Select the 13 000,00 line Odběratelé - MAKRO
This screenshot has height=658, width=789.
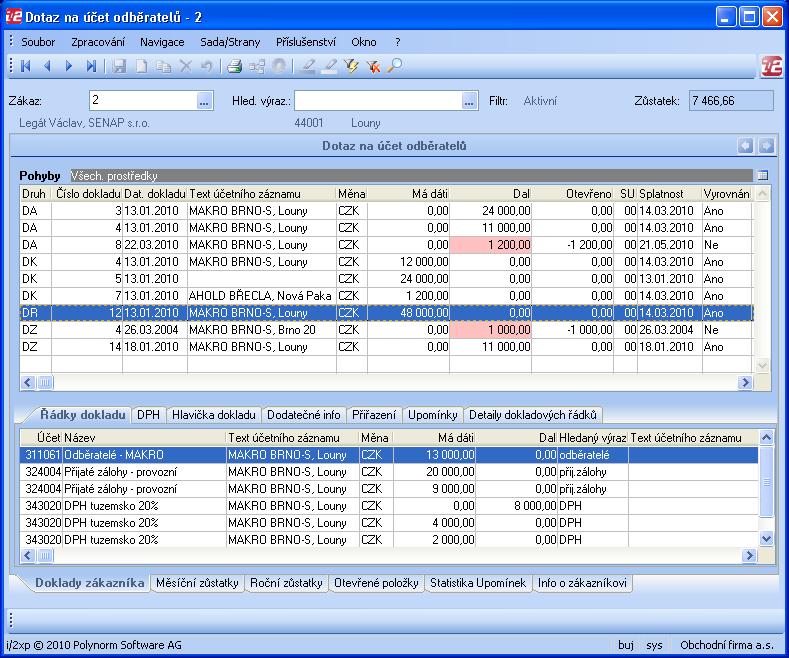click(389, 455)
